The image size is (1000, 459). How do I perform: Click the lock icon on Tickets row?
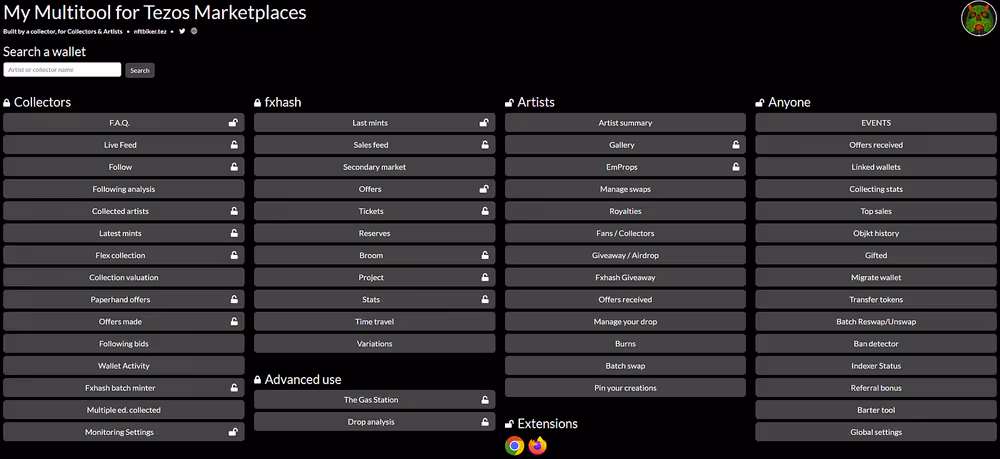tap(484, 211)
